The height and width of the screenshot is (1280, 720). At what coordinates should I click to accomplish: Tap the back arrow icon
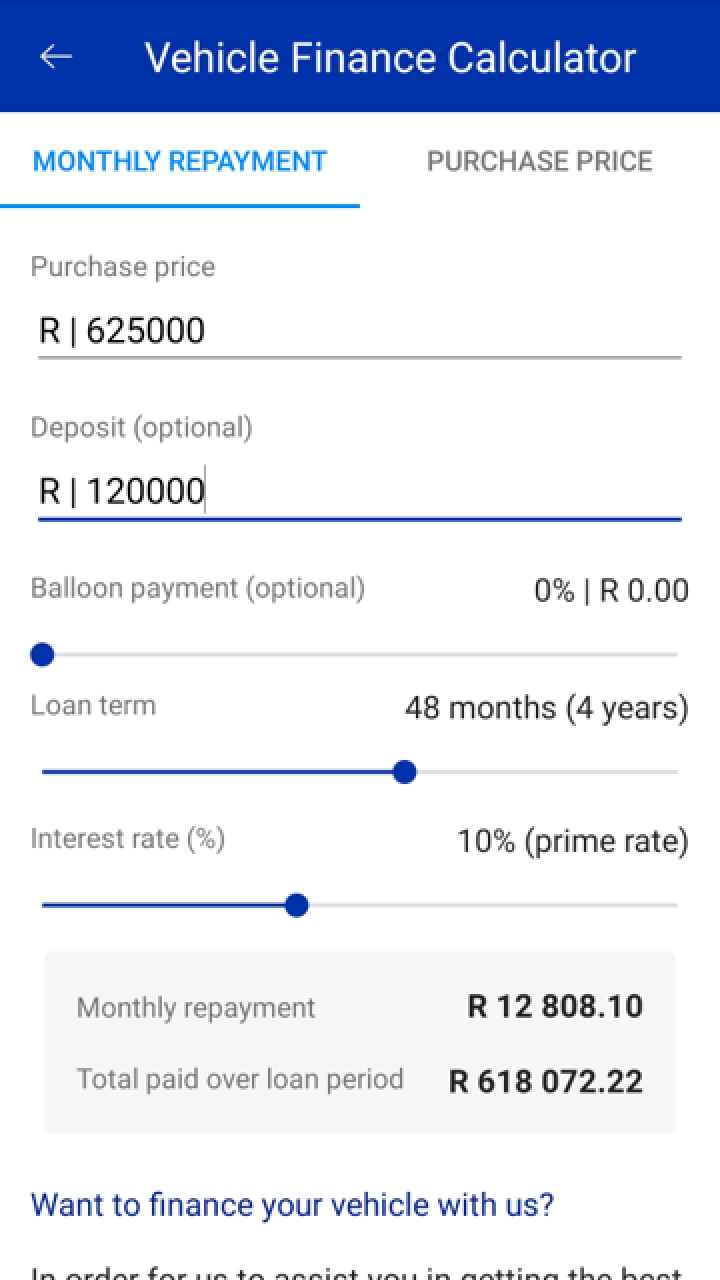click(x=56, y=57)
